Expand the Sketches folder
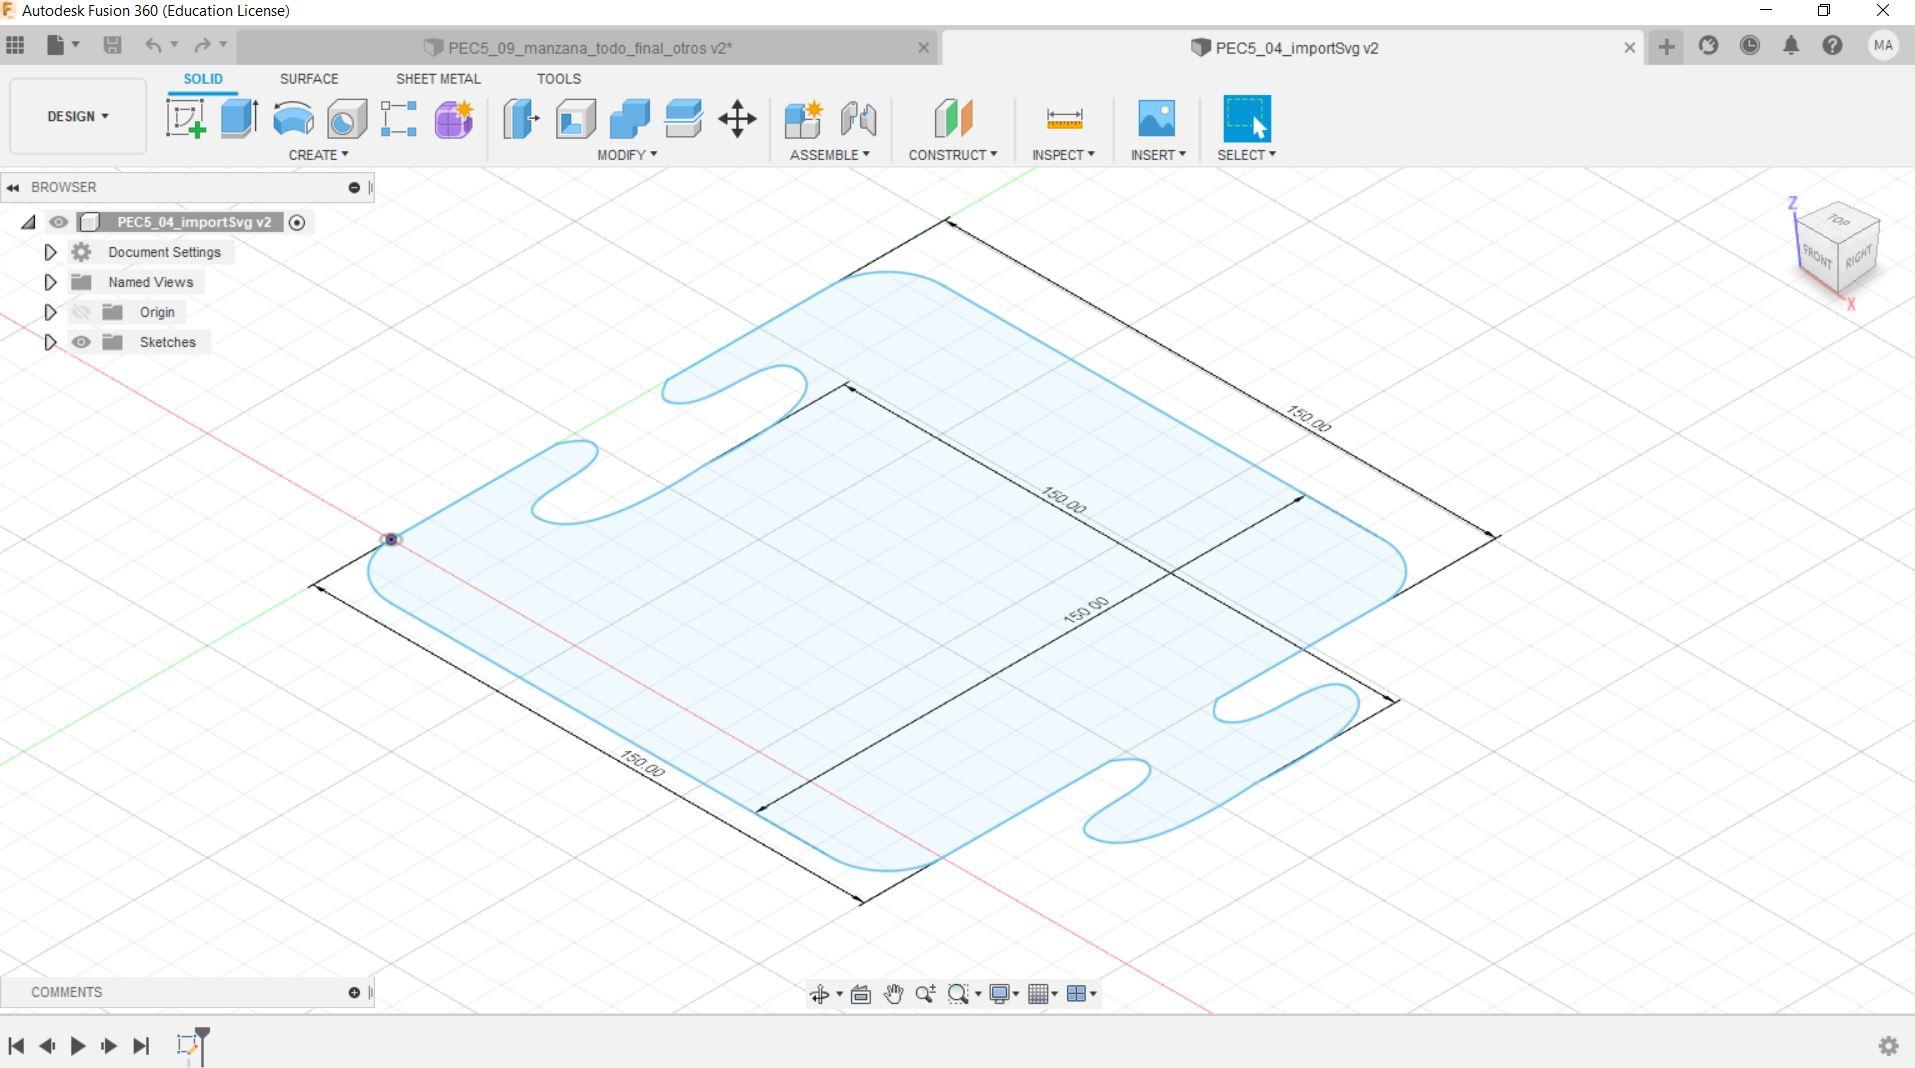Screen dimensions: 1915x1068 pyautogui.click(x=50, y=342)
